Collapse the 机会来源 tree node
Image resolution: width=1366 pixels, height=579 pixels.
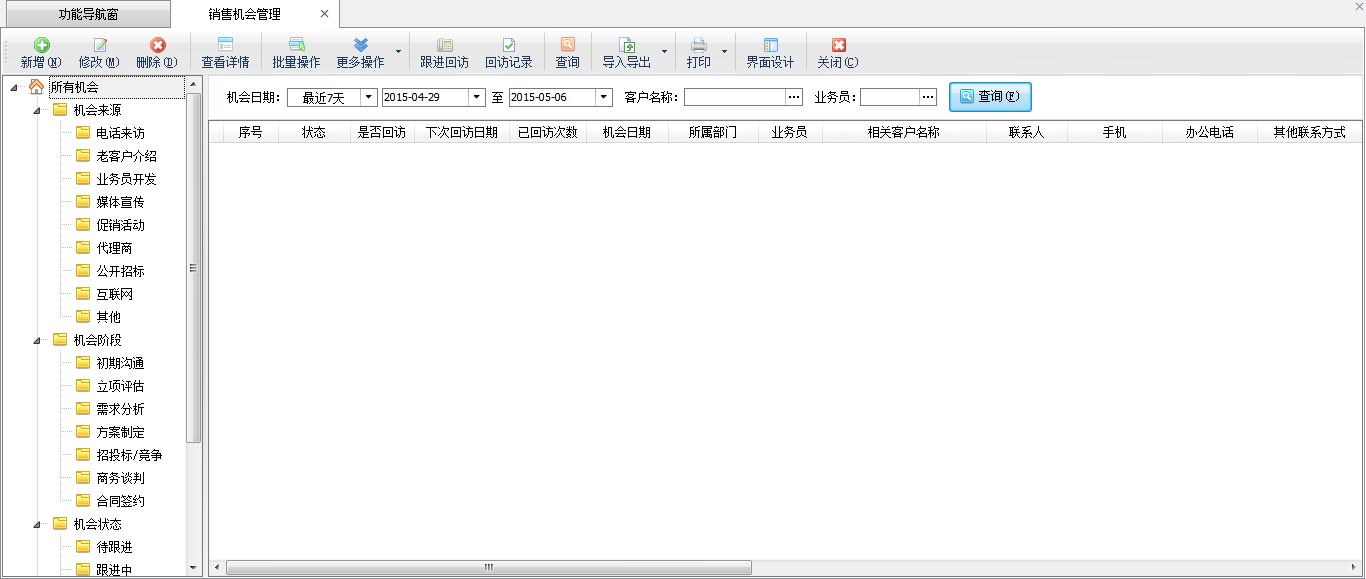[37, 110]
